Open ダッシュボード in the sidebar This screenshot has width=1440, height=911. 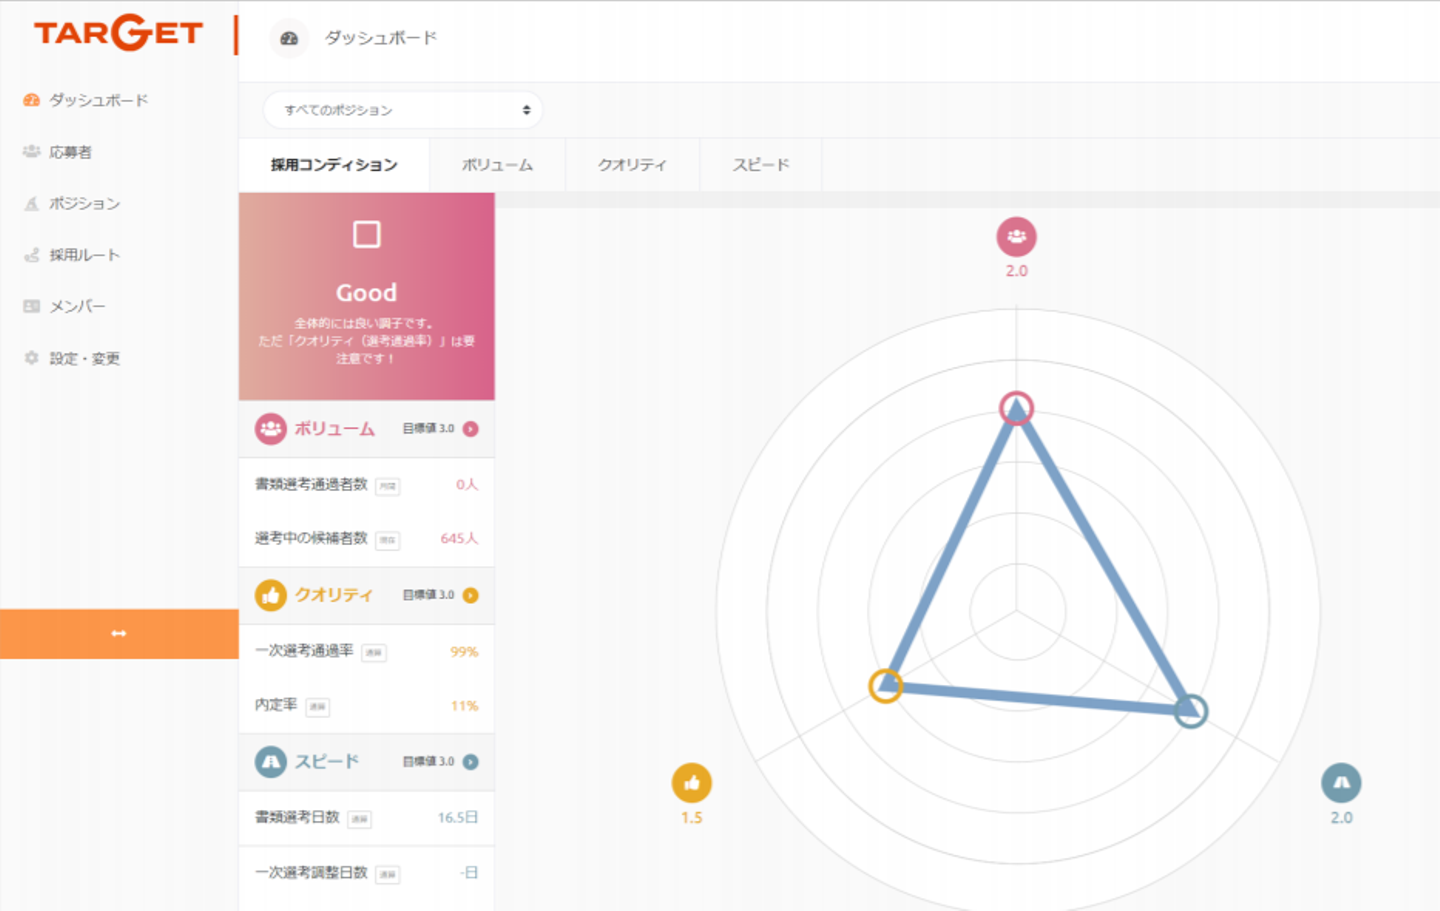click(99, 100)
